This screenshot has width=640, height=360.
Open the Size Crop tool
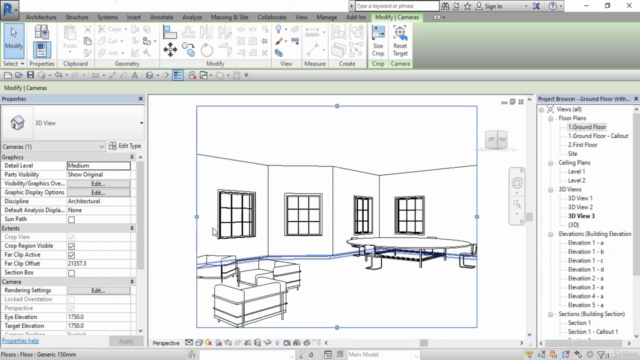(x=378, y=41)
